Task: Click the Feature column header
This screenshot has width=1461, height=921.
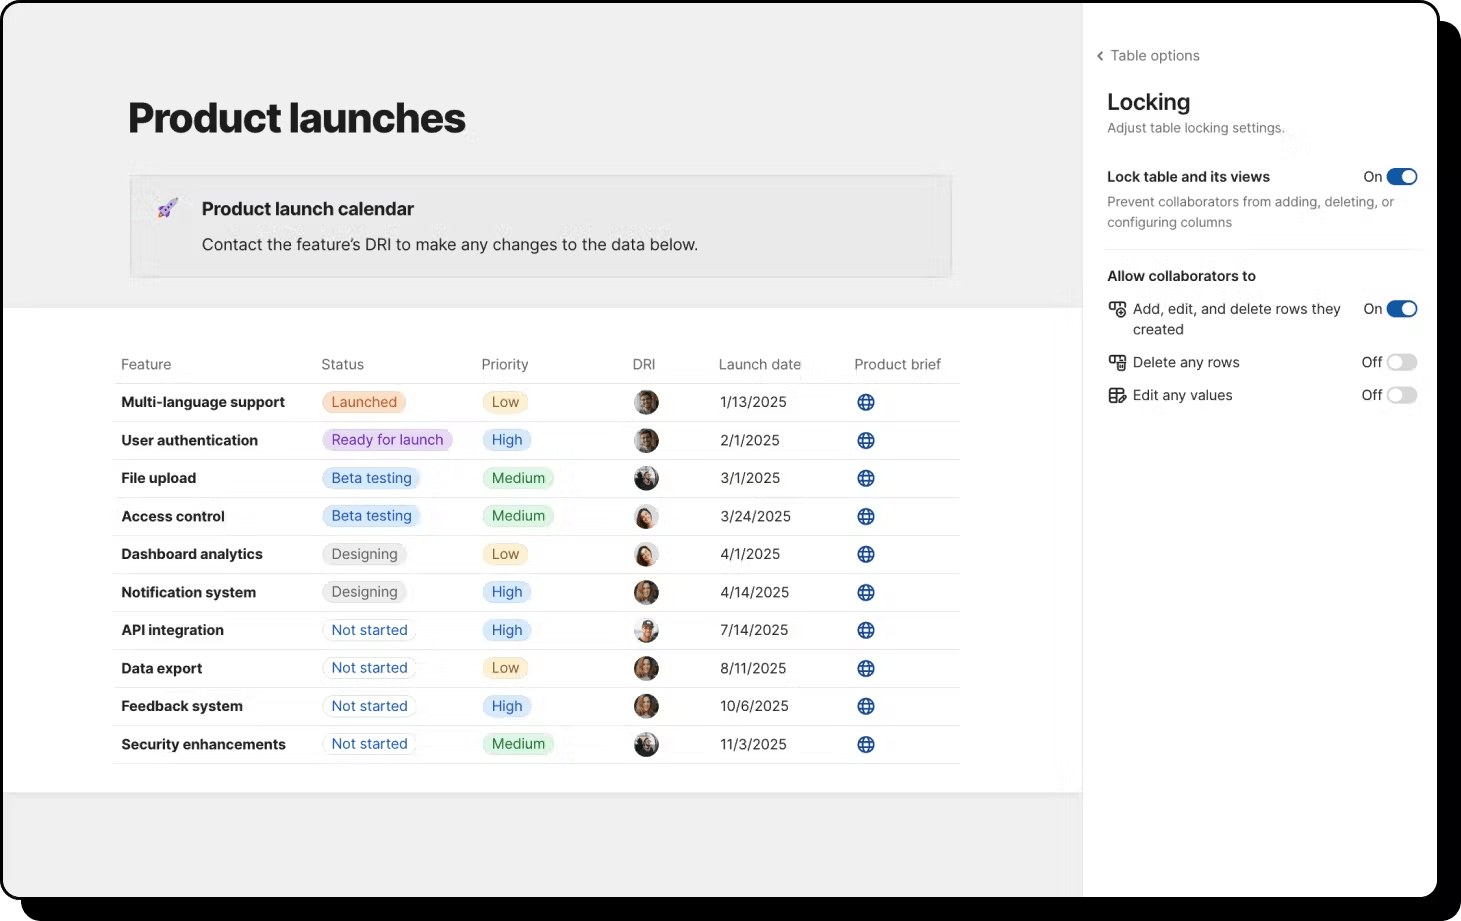Action: [x=146, y=365]
